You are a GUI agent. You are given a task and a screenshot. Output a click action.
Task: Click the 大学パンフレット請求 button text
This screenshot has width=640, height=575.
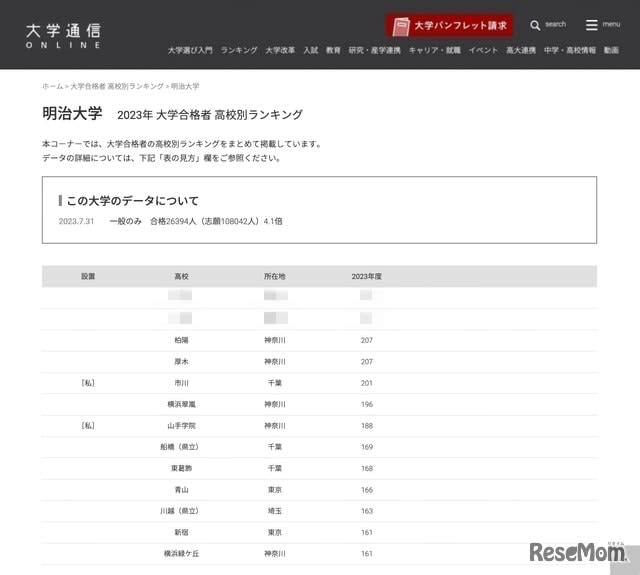(x=460, y=26)
